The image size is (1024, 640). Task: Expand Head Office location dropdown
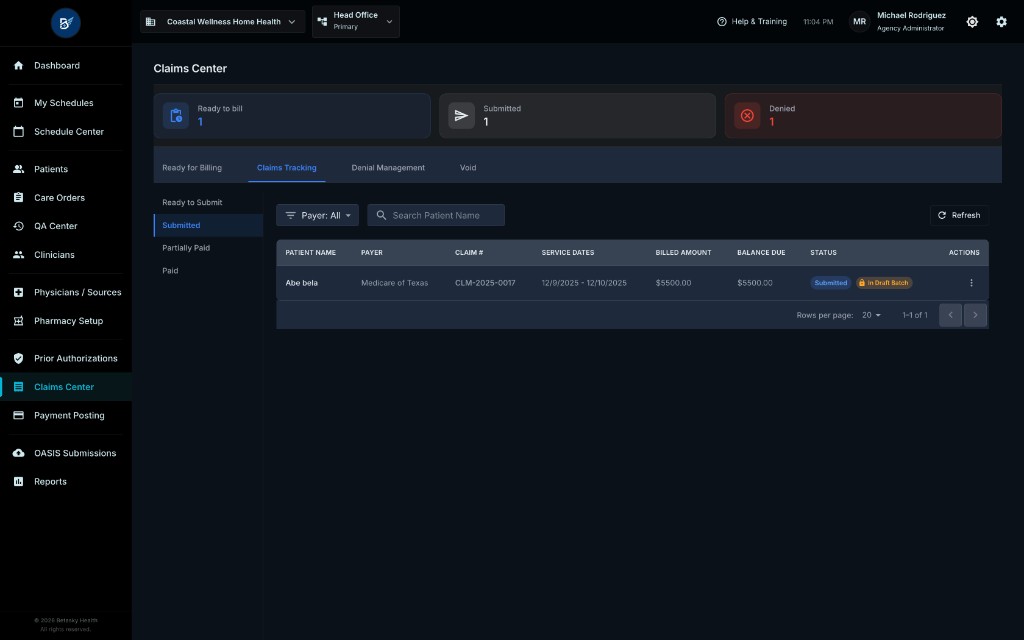(356, 22)
